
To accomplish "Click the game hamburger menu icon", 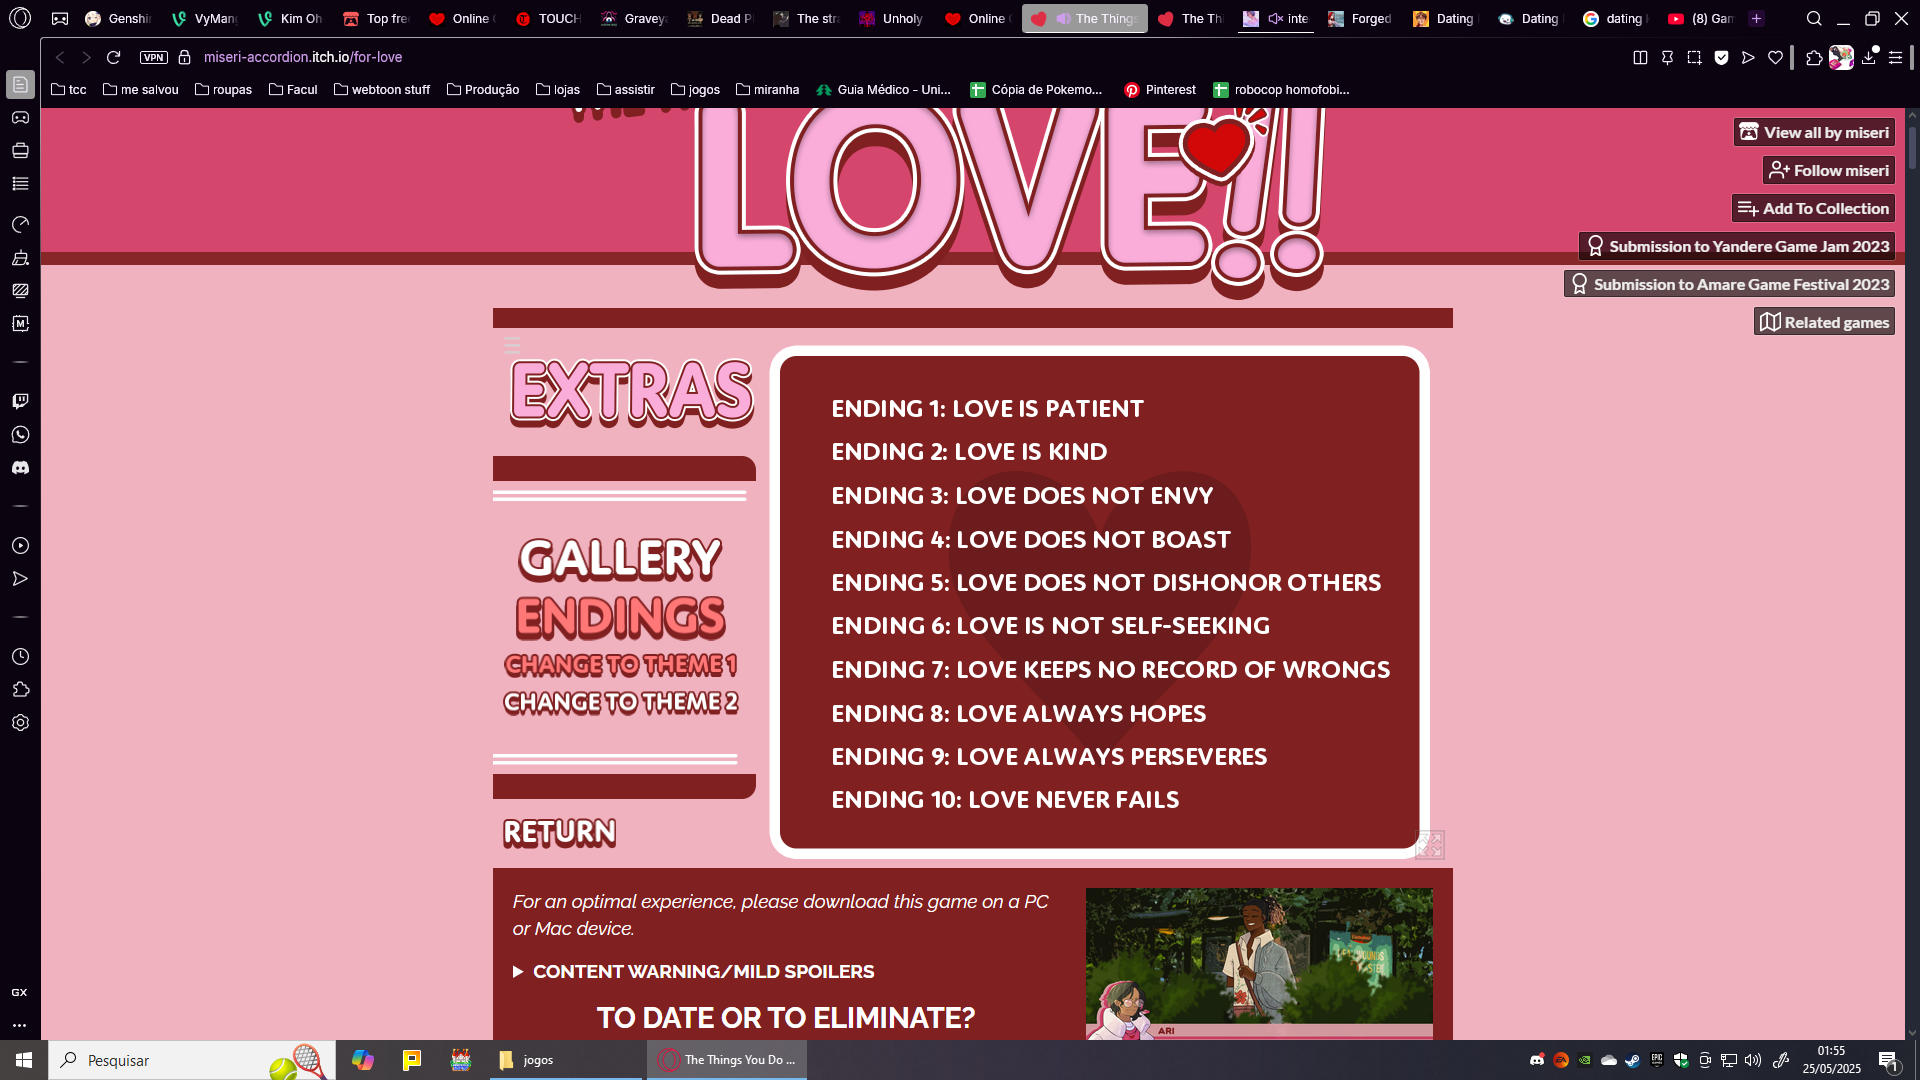I will (512, 345).
